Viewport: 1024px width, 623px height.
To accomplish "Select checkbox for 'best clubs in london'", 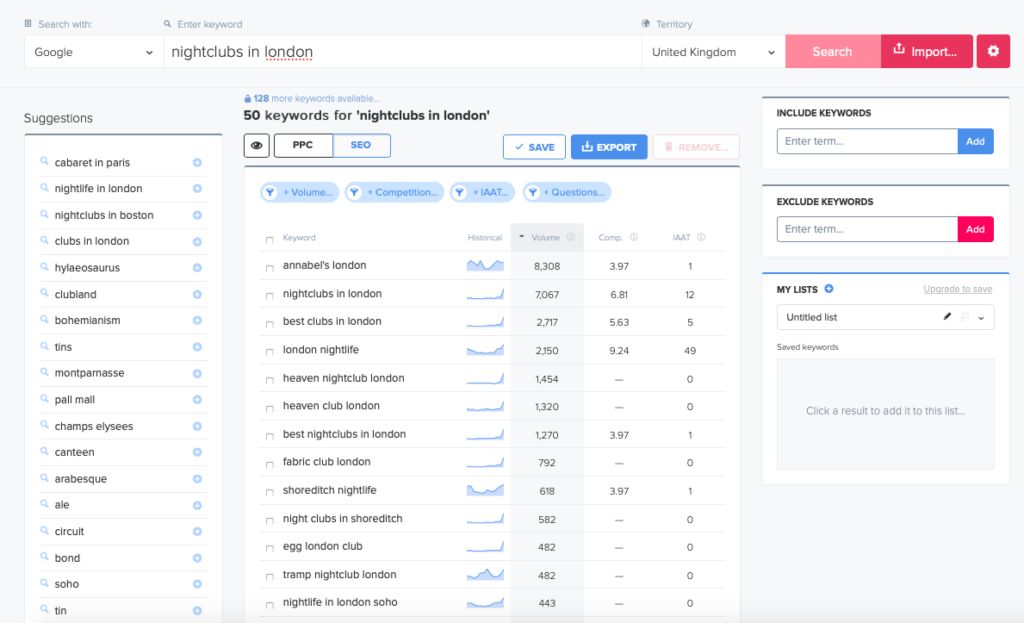I will tap(270, 324).
